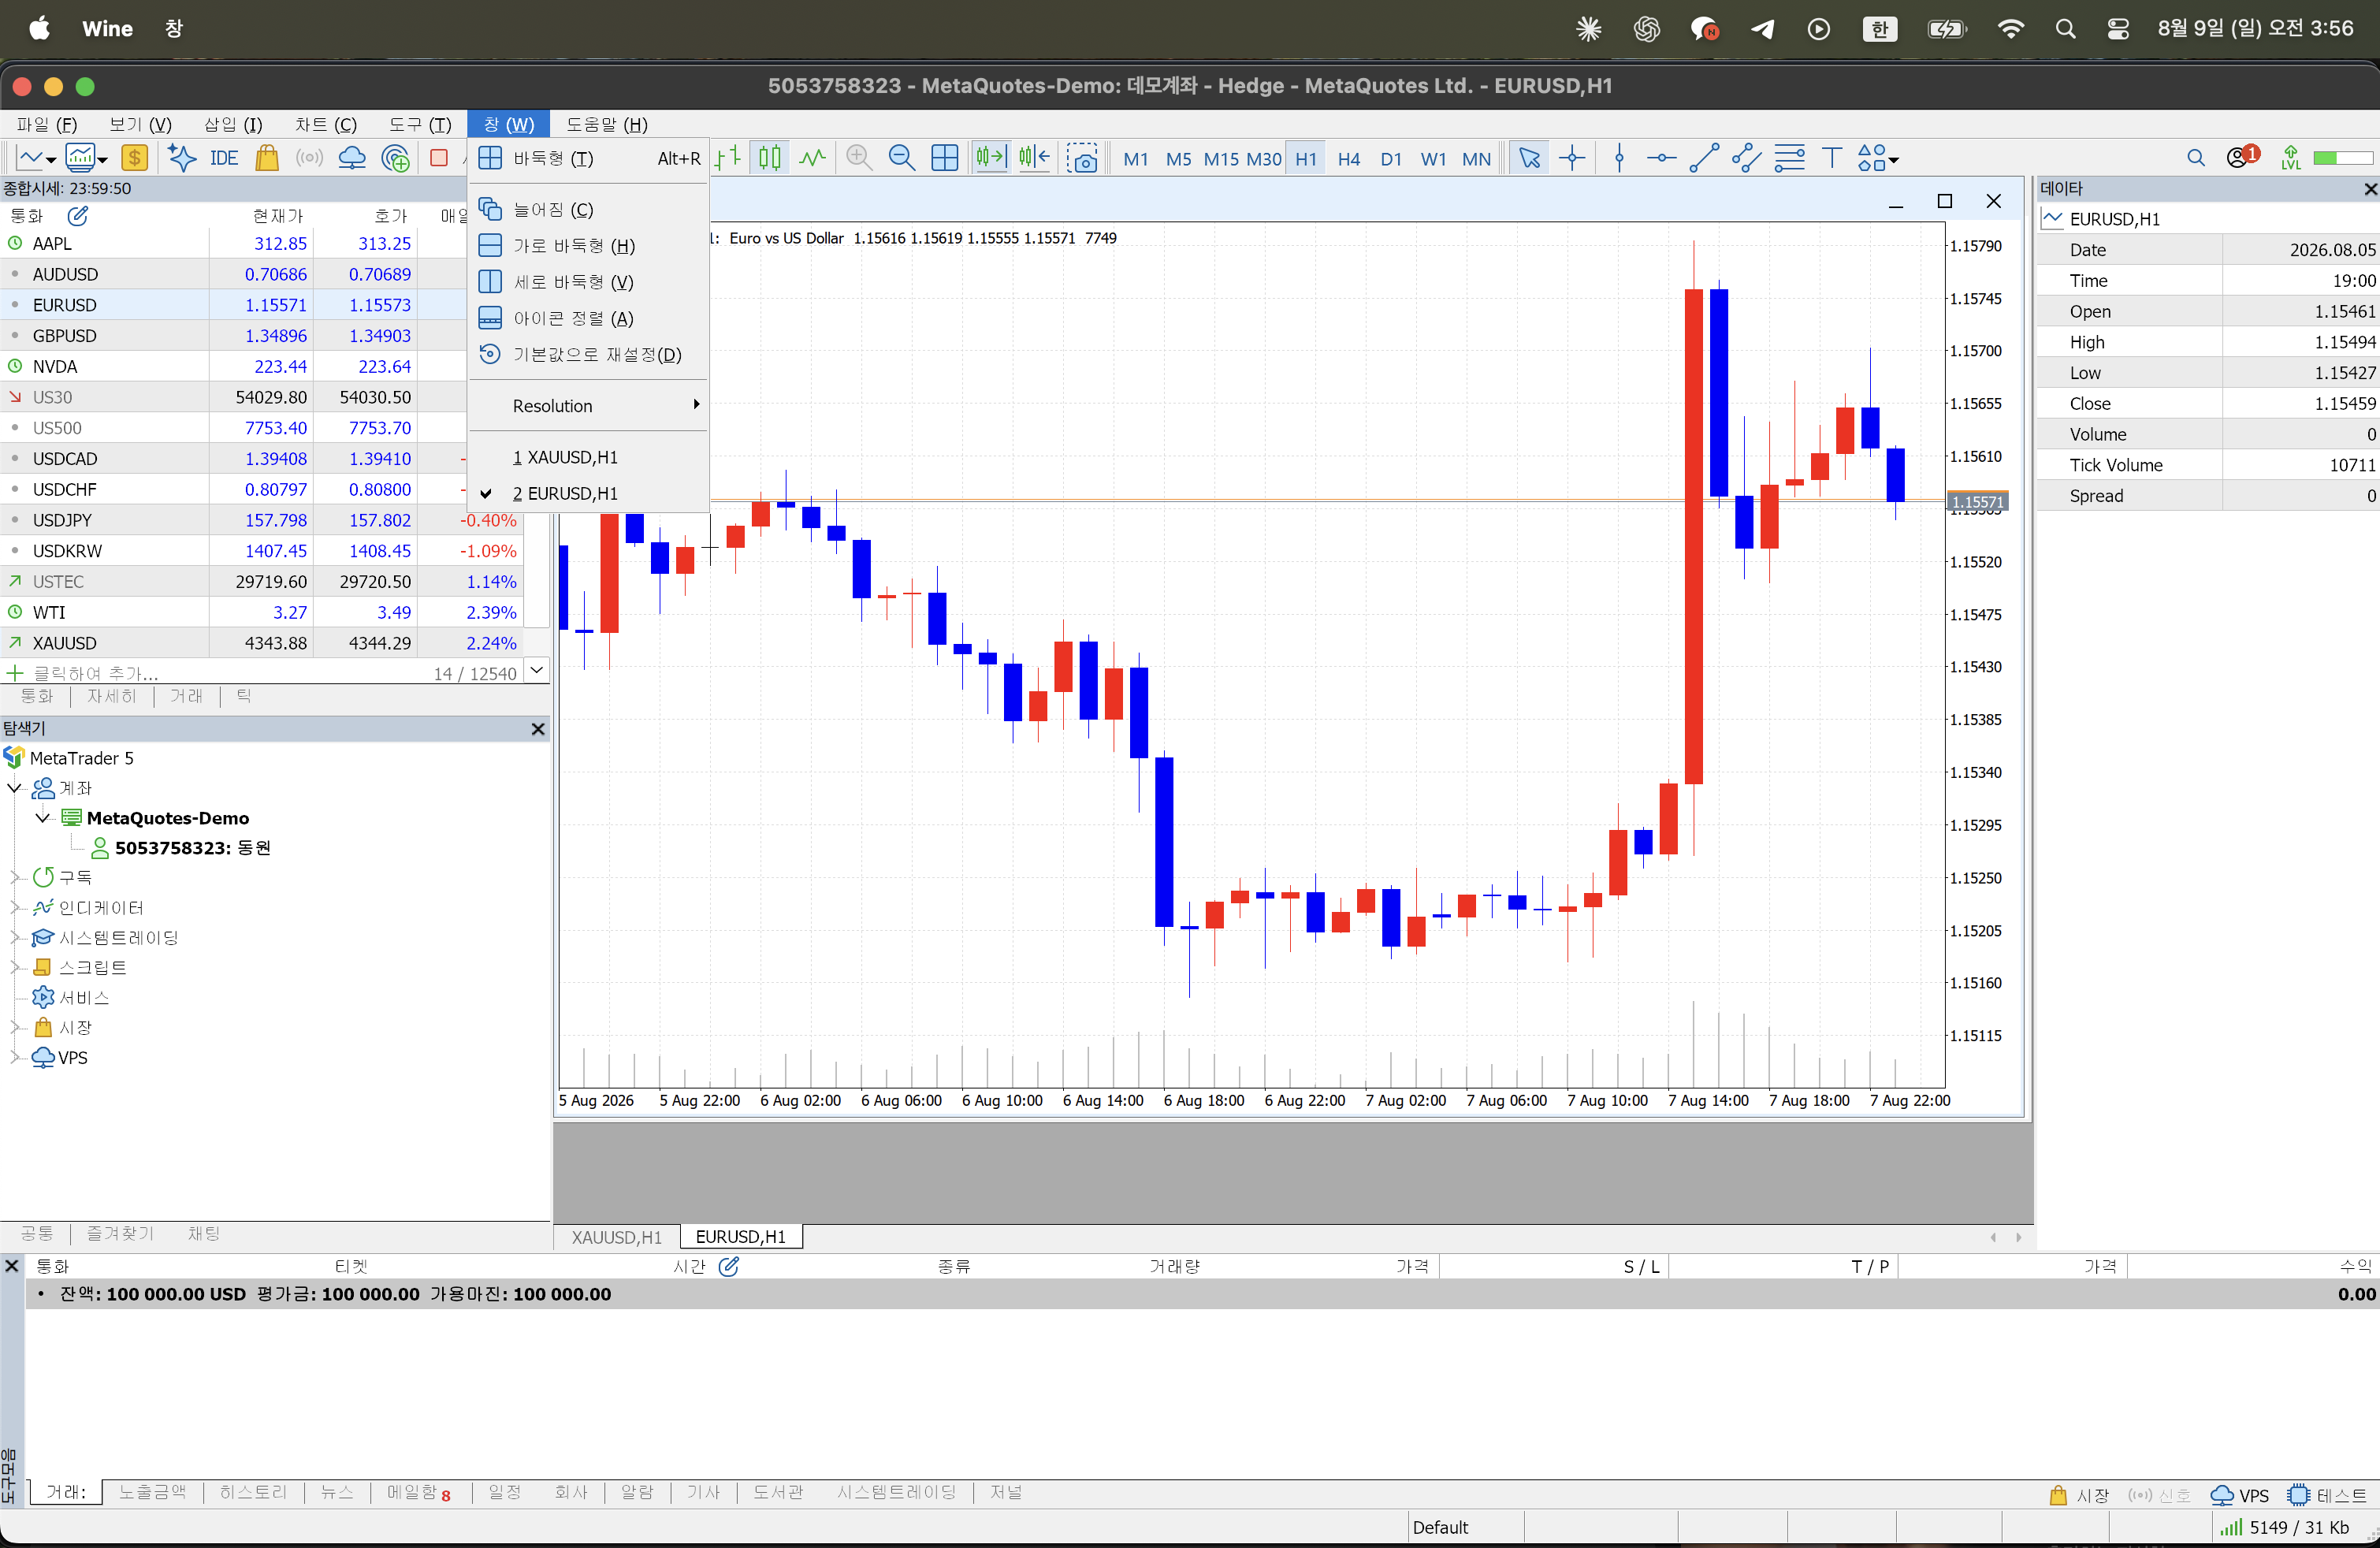Click the Signals broadcast toolbar icon

coord(309,158)
